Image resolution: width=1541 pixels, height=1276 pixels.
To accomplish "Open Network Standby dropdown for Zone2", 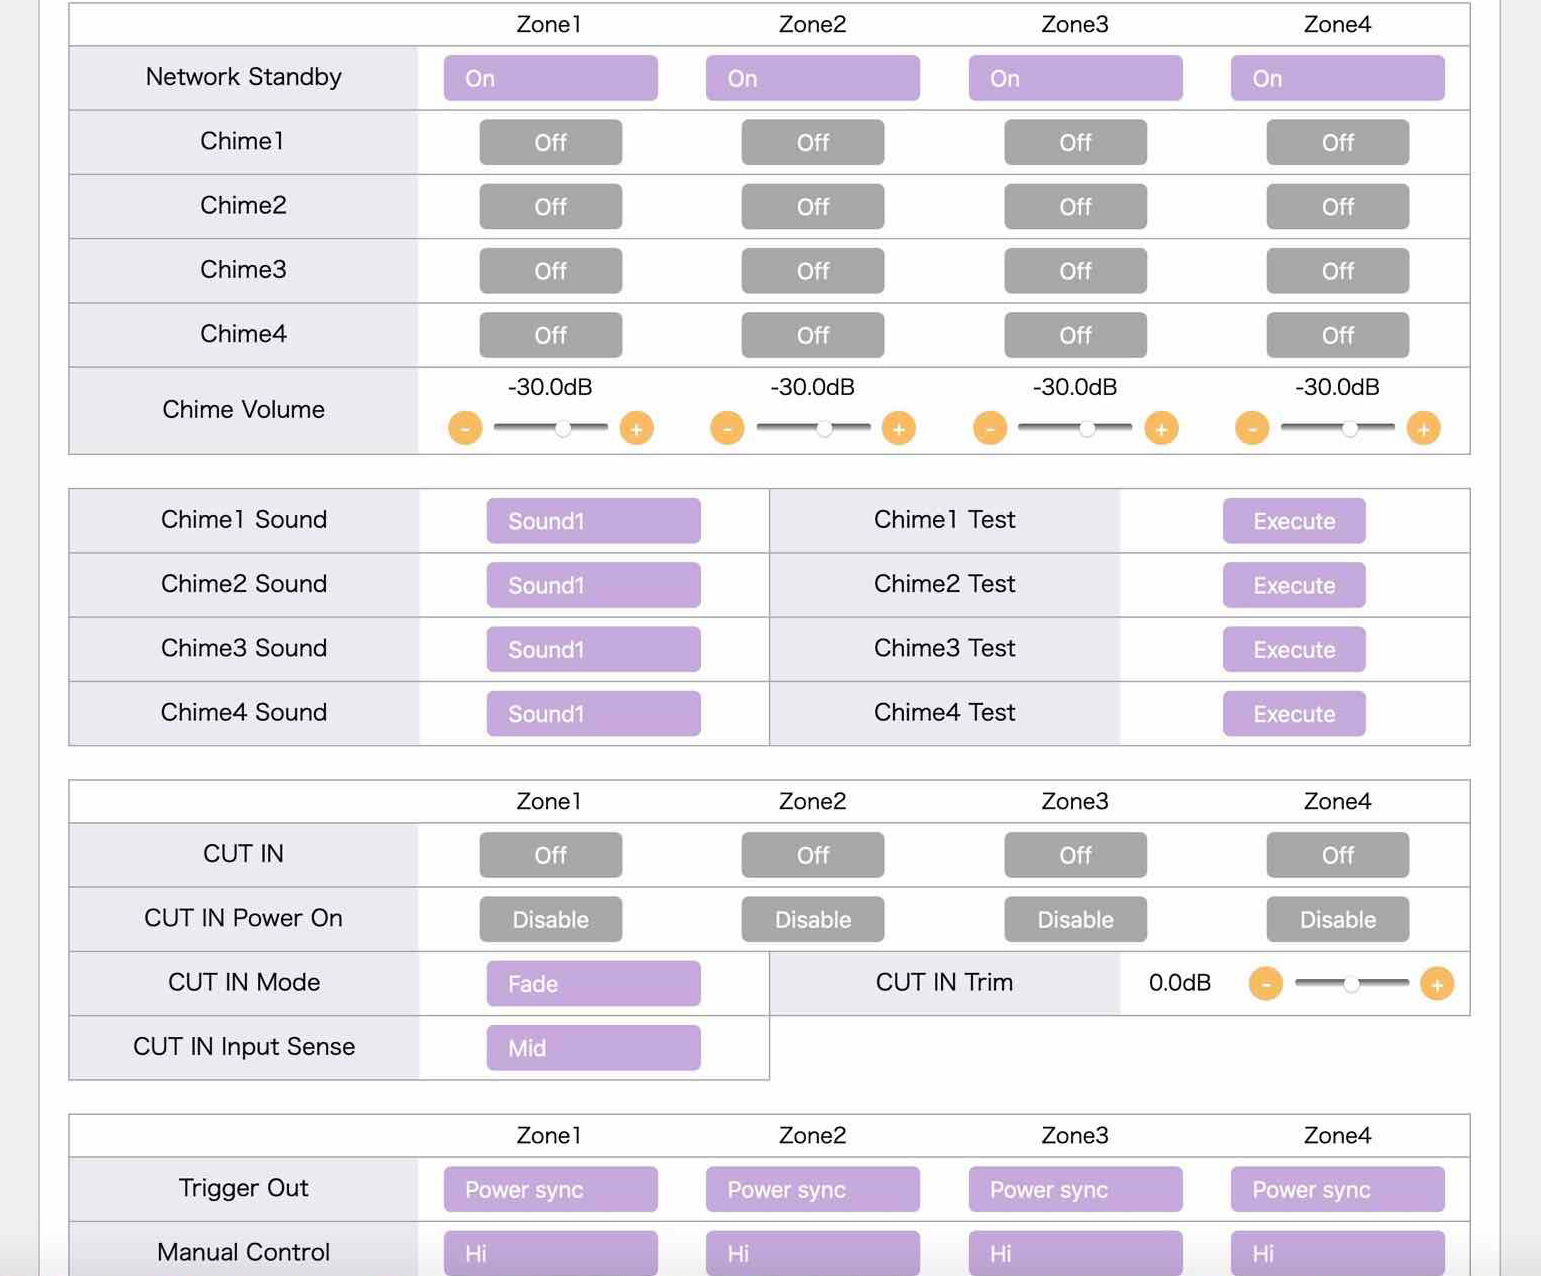I will coord(813,78).
